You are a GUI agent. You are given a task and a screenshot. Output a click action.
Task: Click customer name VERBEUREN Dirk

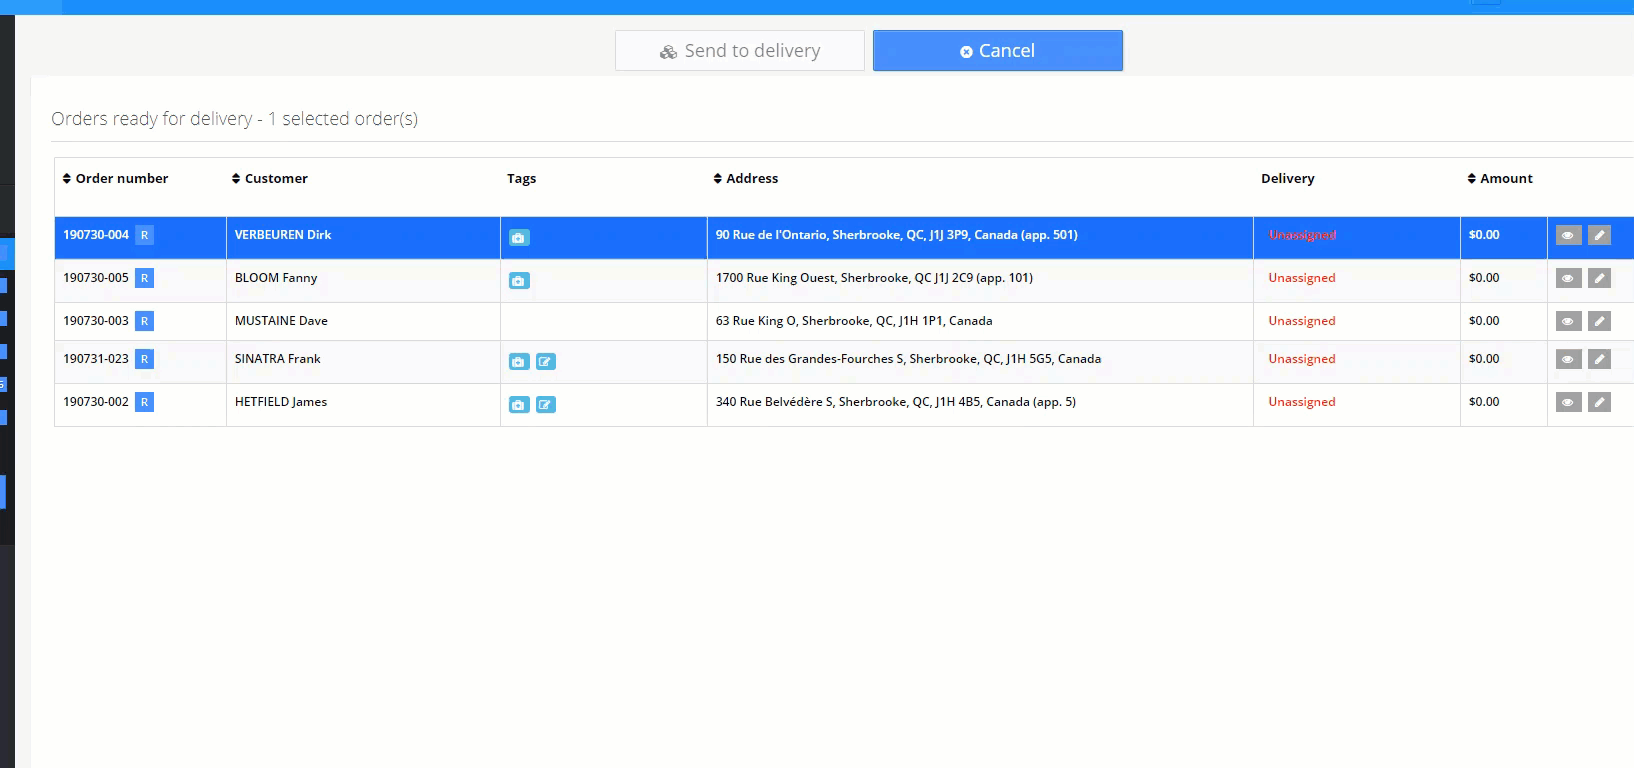point(283,235)
